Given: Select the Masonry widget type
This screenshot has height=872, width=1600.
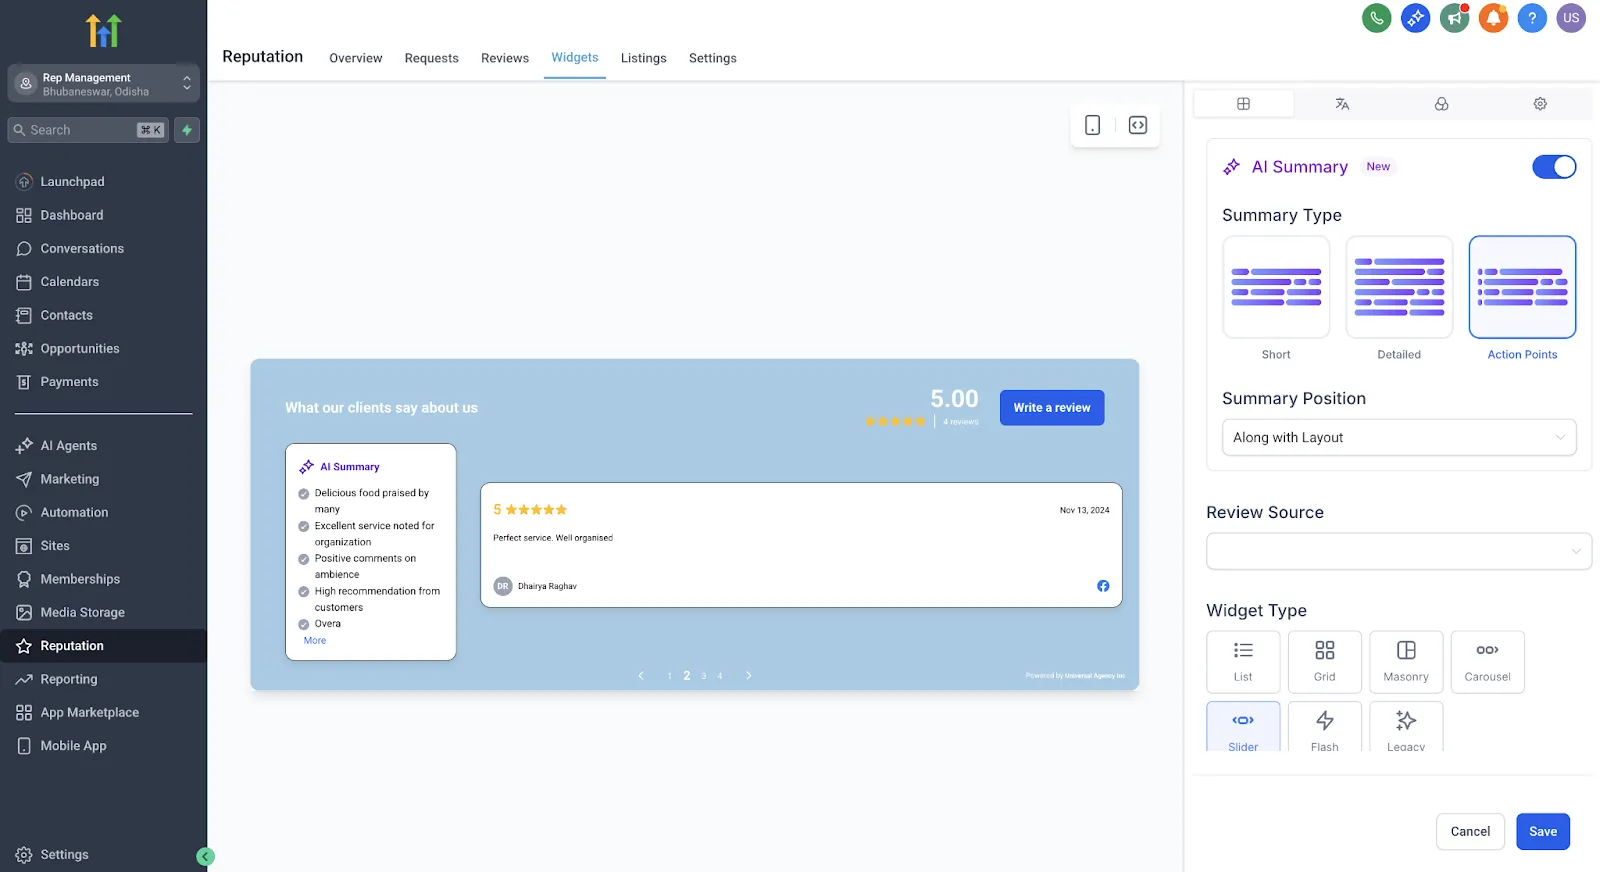Looking at the screenshot, I should [1406, 662].
